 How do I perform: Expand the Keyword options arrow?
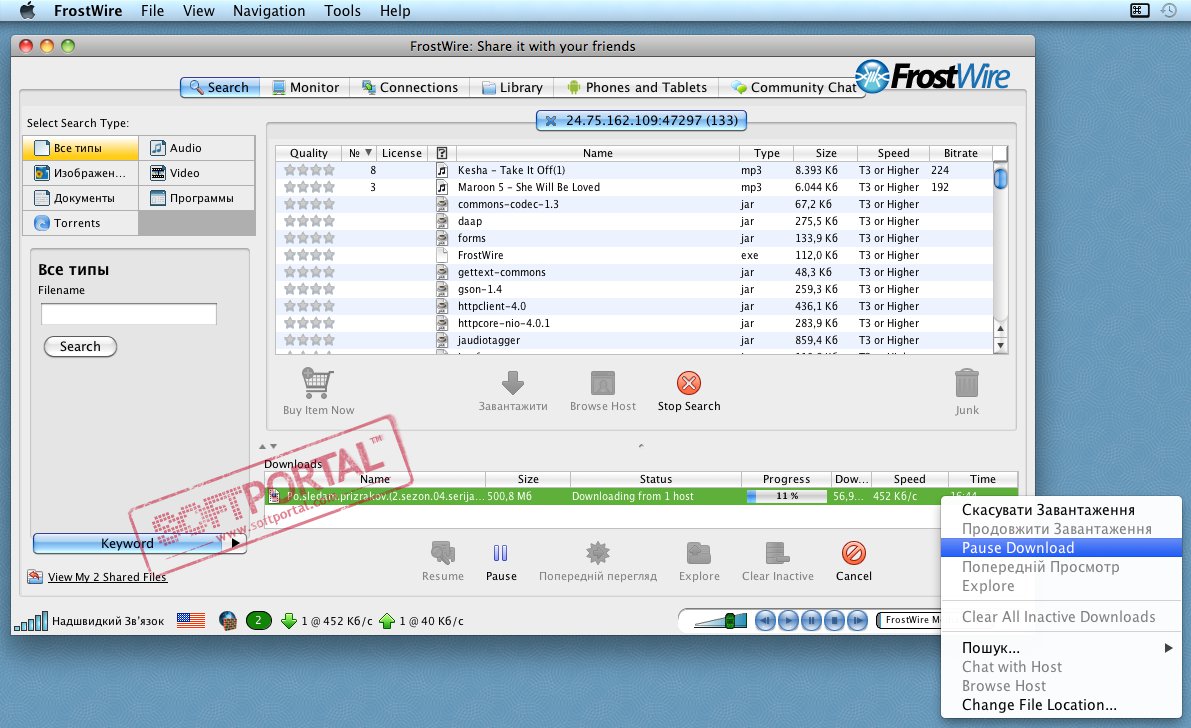click(235, 543)
